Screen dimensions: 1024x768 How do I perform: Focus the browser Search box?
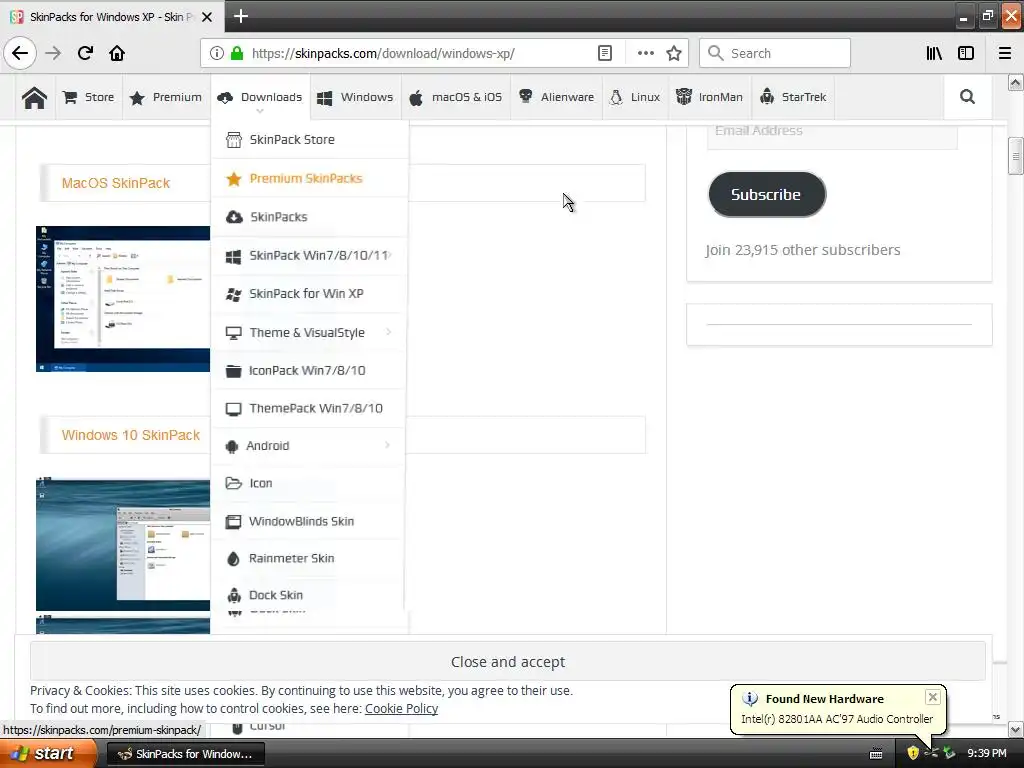775,54
